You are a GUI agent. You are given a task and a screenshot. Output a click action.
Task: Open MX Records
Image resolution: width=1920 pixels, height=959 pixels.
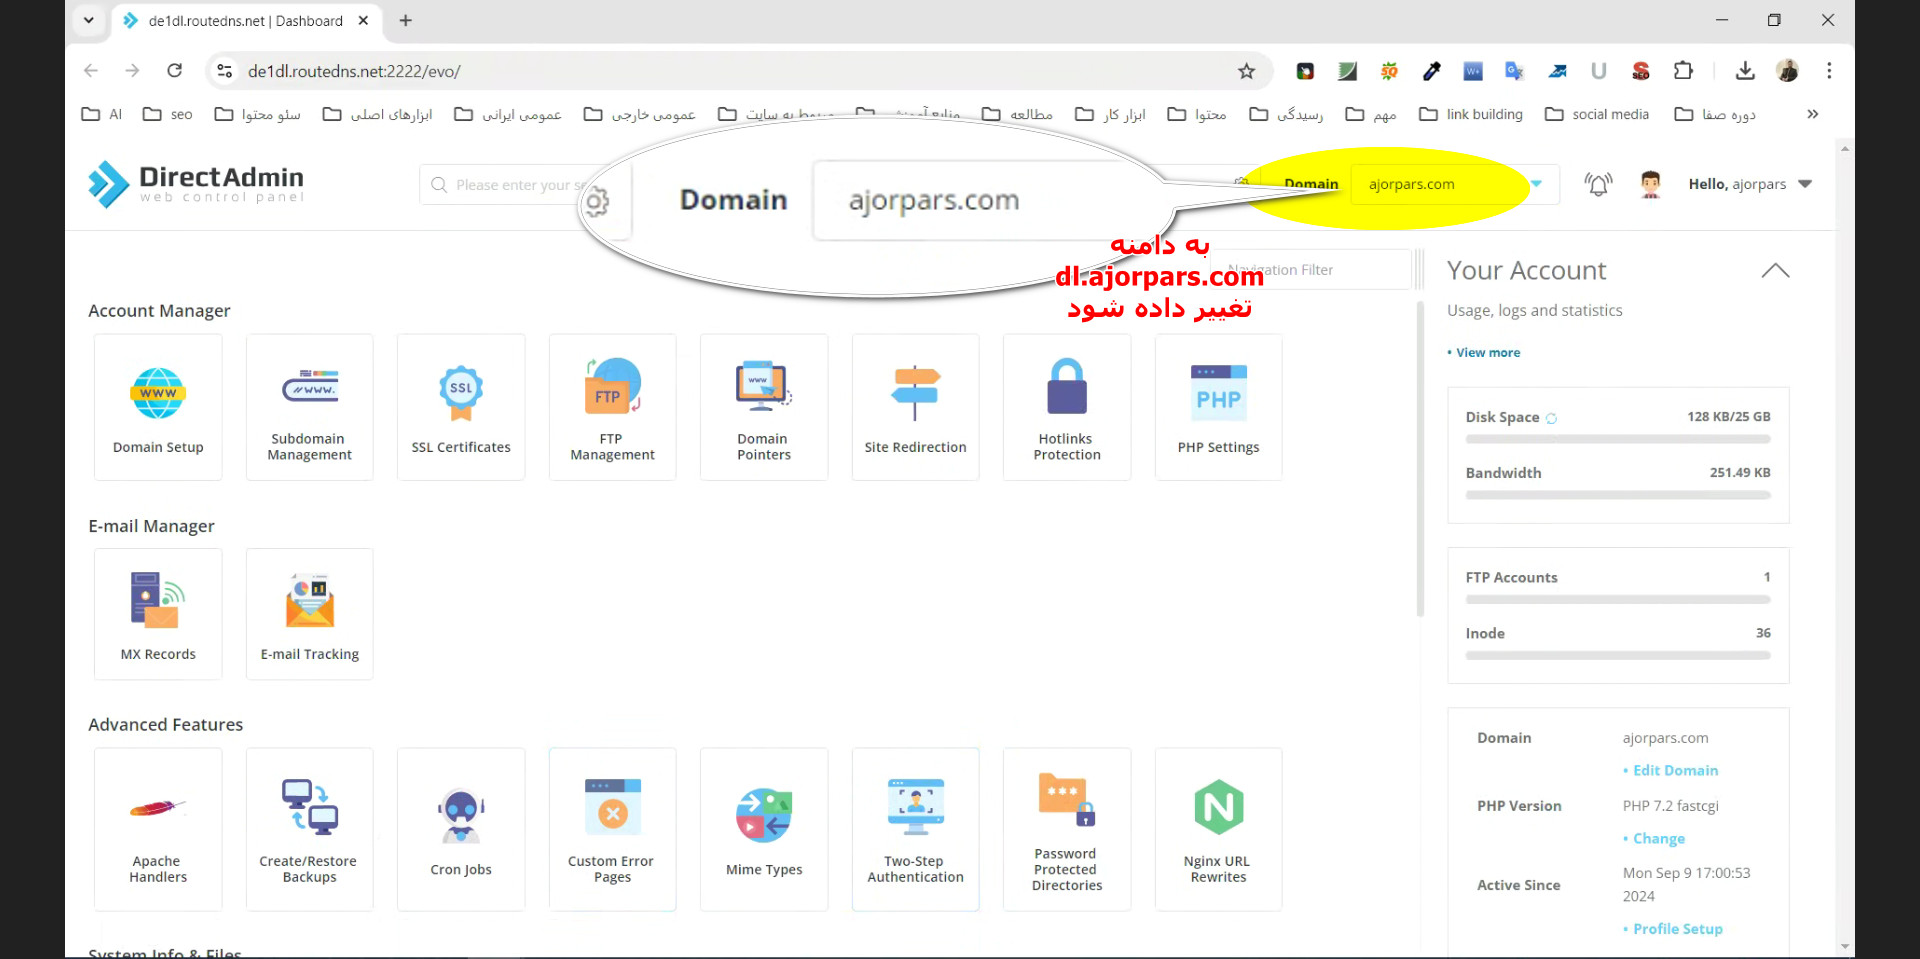[x=158, y=614]
